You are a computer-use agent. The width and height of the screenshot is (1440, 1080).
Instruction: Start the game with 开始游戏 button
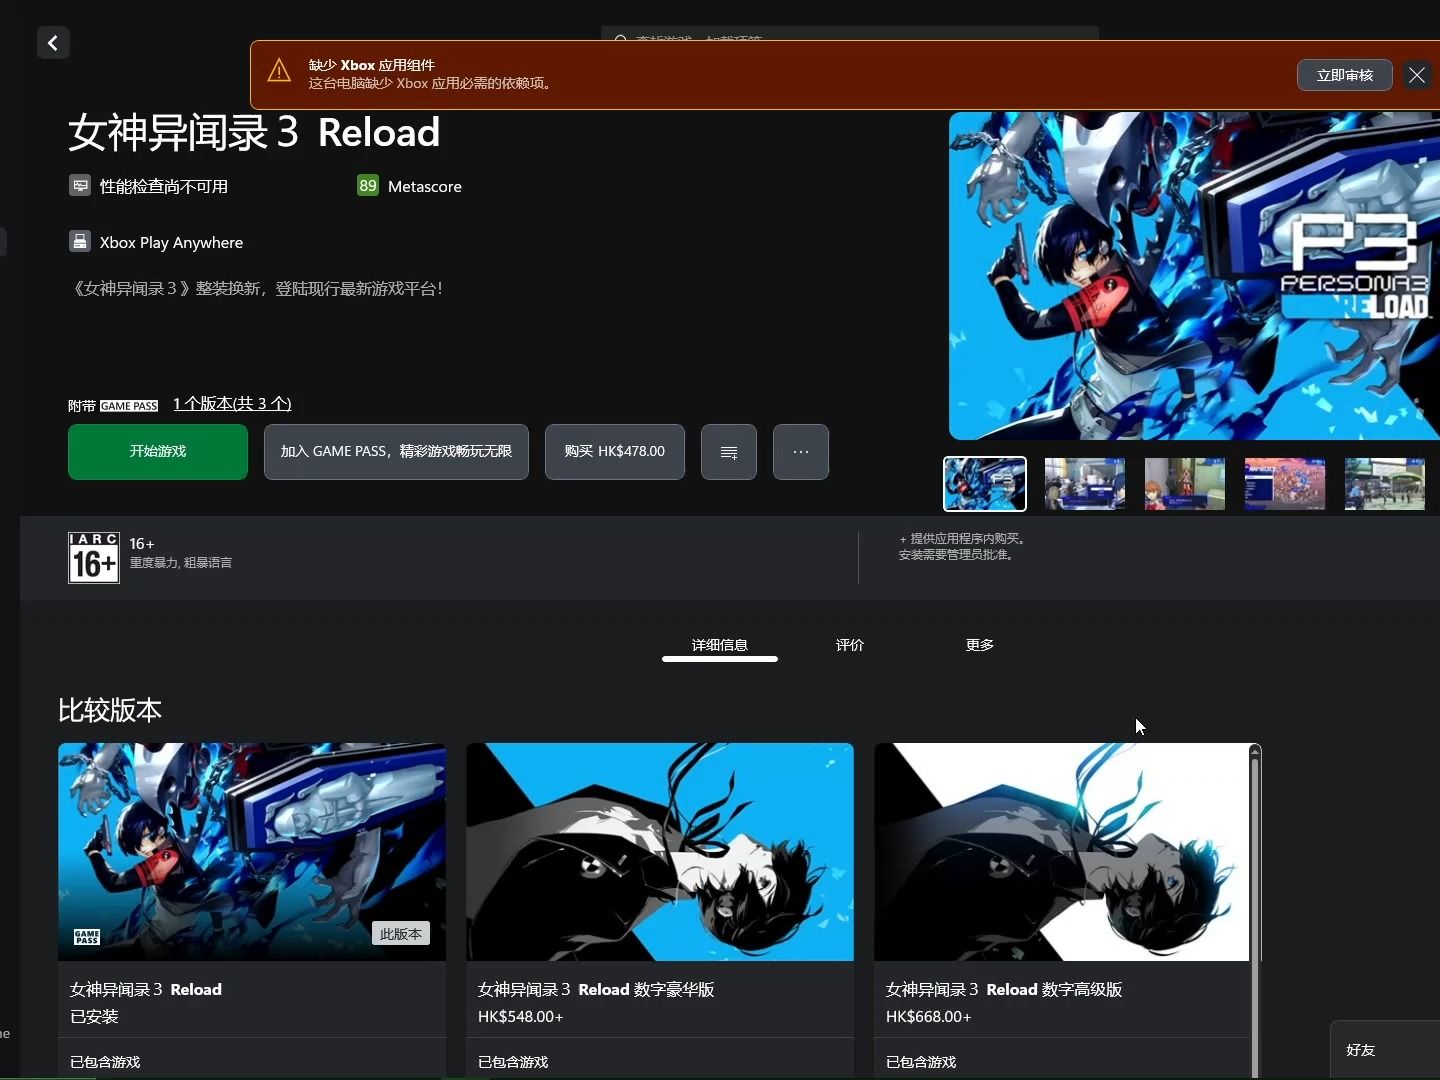coord(158,452)
